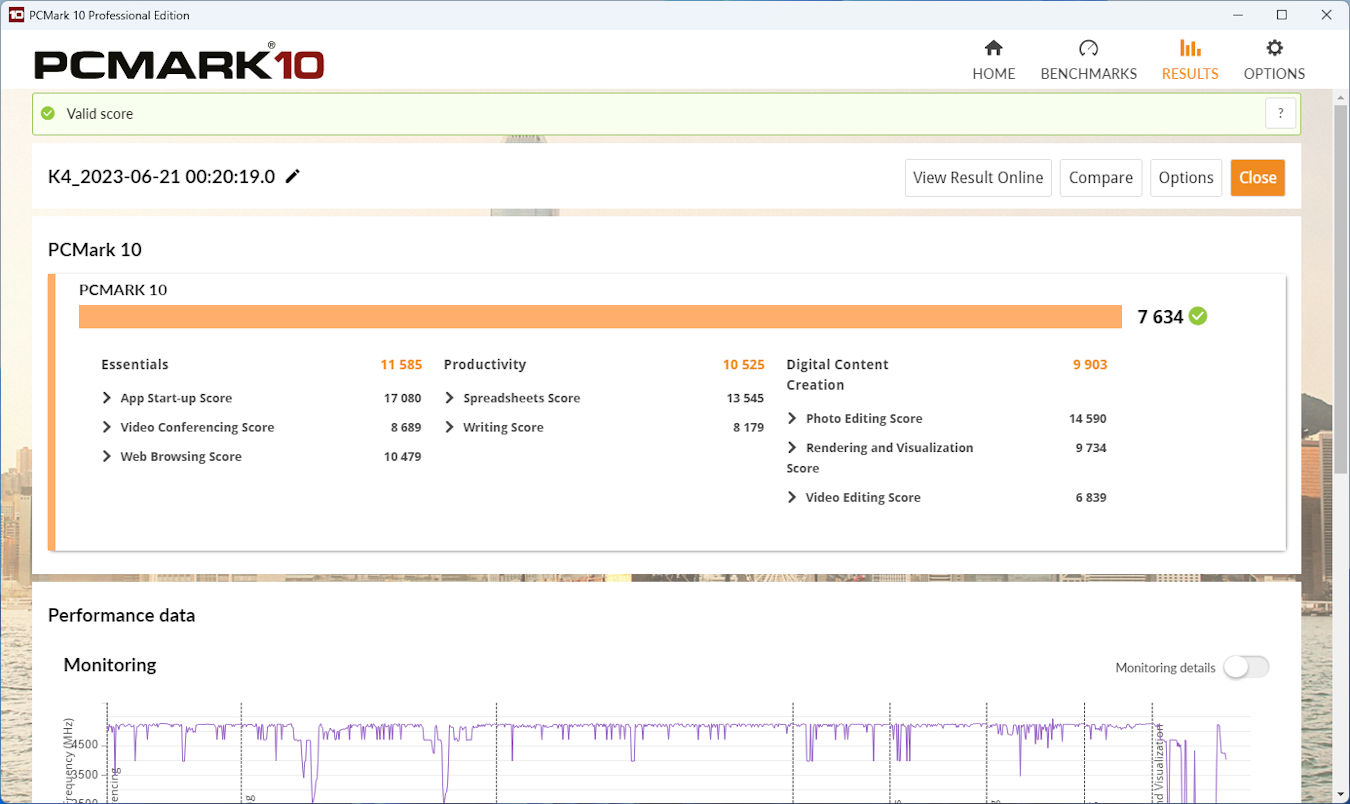The width and height of the screenshot is (1350, 804).
Task: Click the Digital Content Creation score 9 903
Action: [x=1090, y=364]
